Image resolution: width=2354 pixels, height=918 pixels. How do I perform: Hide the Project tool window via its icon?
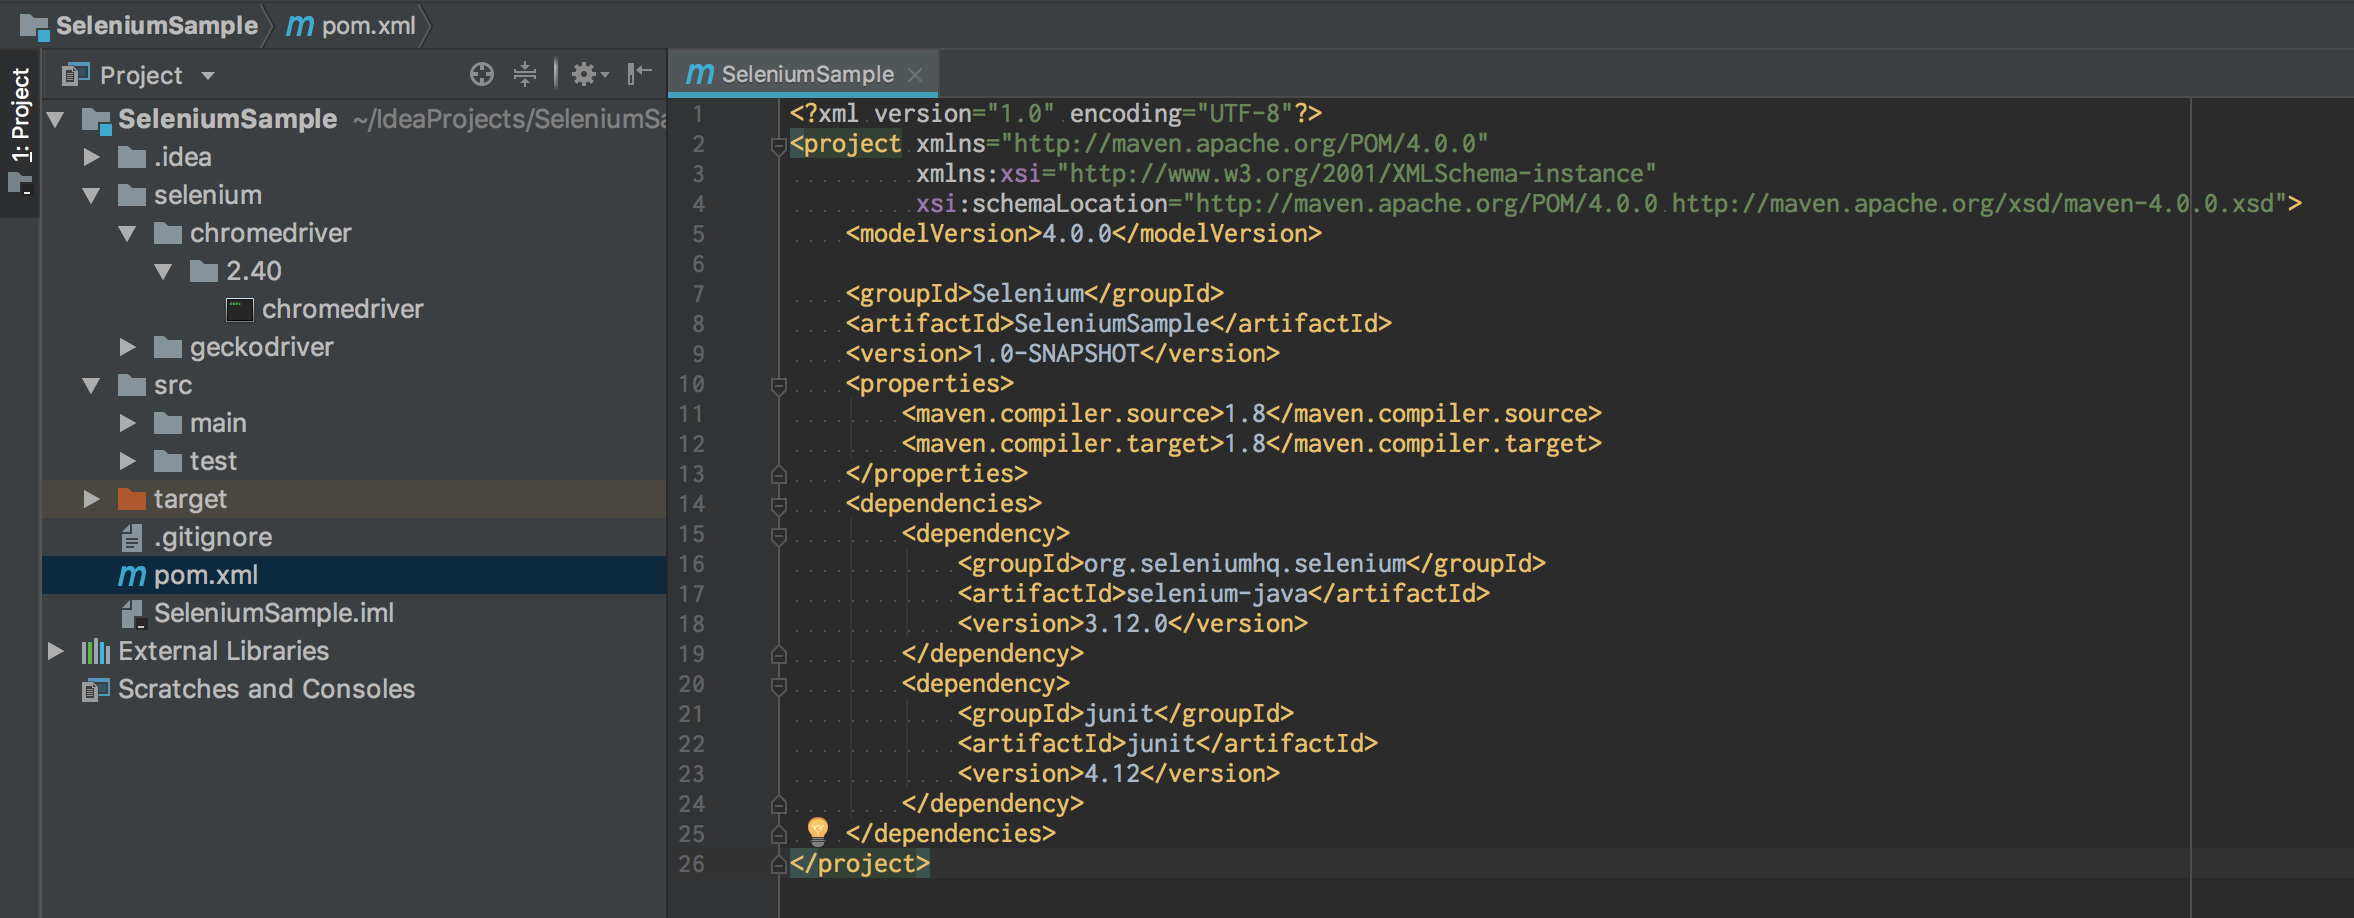pyautogui.click(x=640, y=74)
